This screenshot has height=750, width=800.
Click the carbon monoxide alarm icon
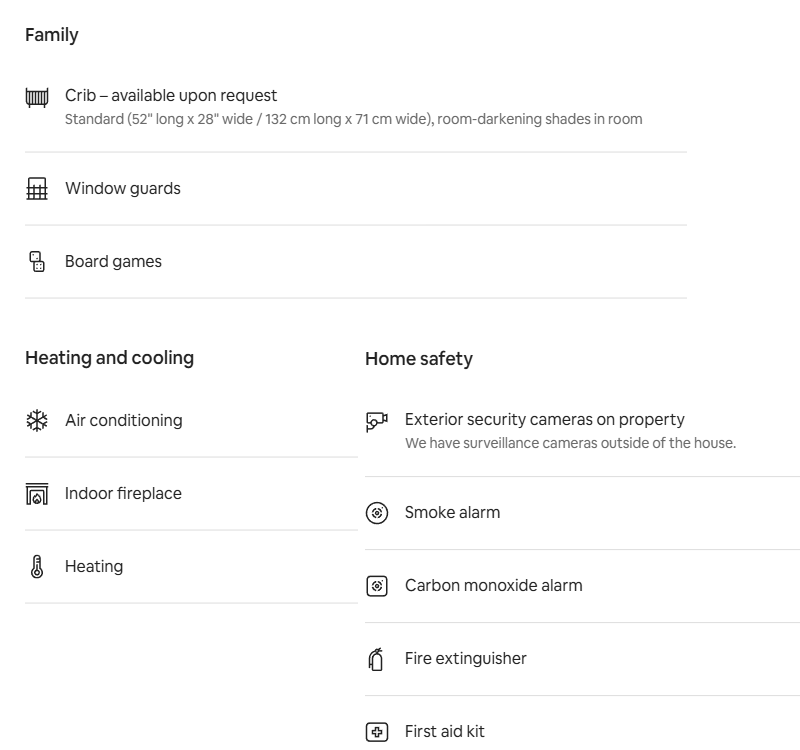[x=377, y=585]
